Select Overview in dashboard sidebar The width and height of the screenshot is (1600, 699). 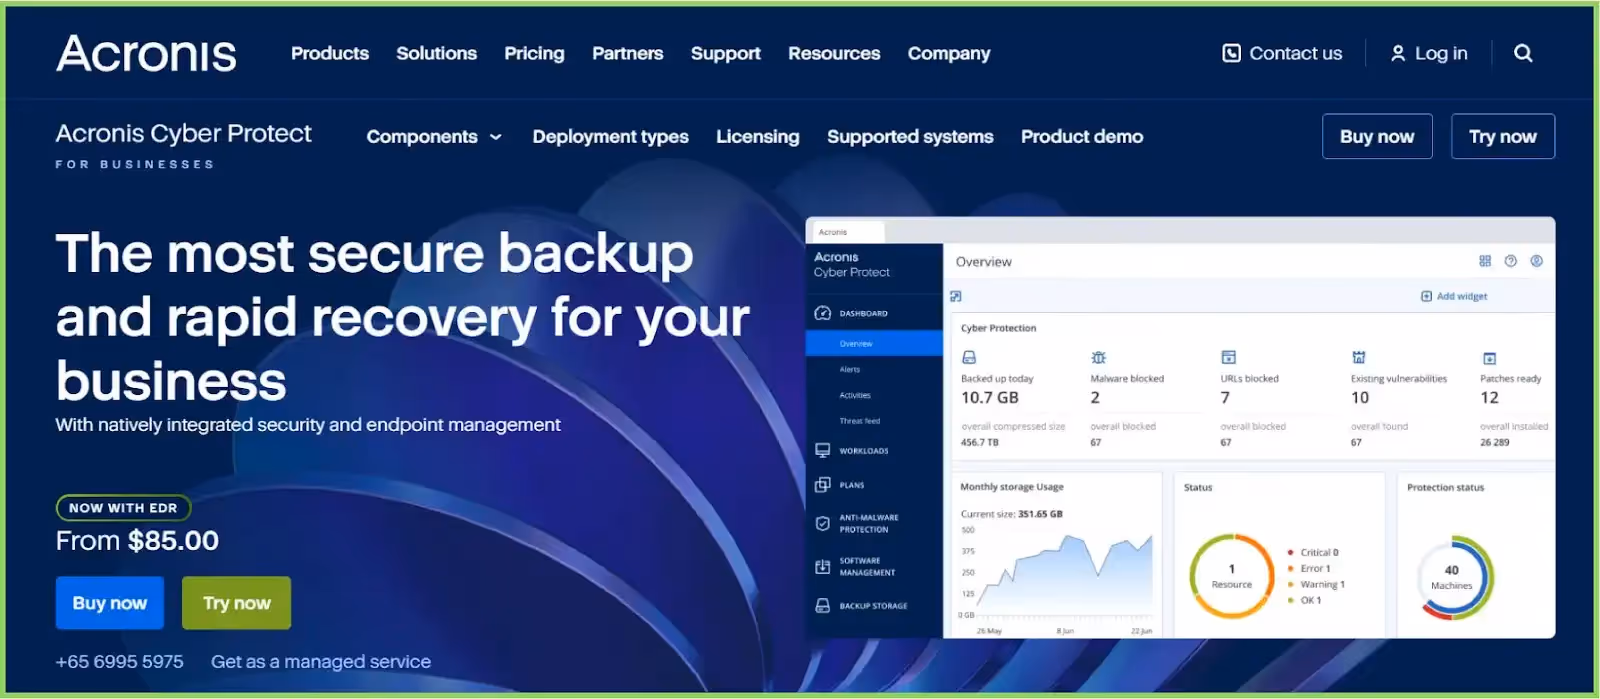(874, 343)
